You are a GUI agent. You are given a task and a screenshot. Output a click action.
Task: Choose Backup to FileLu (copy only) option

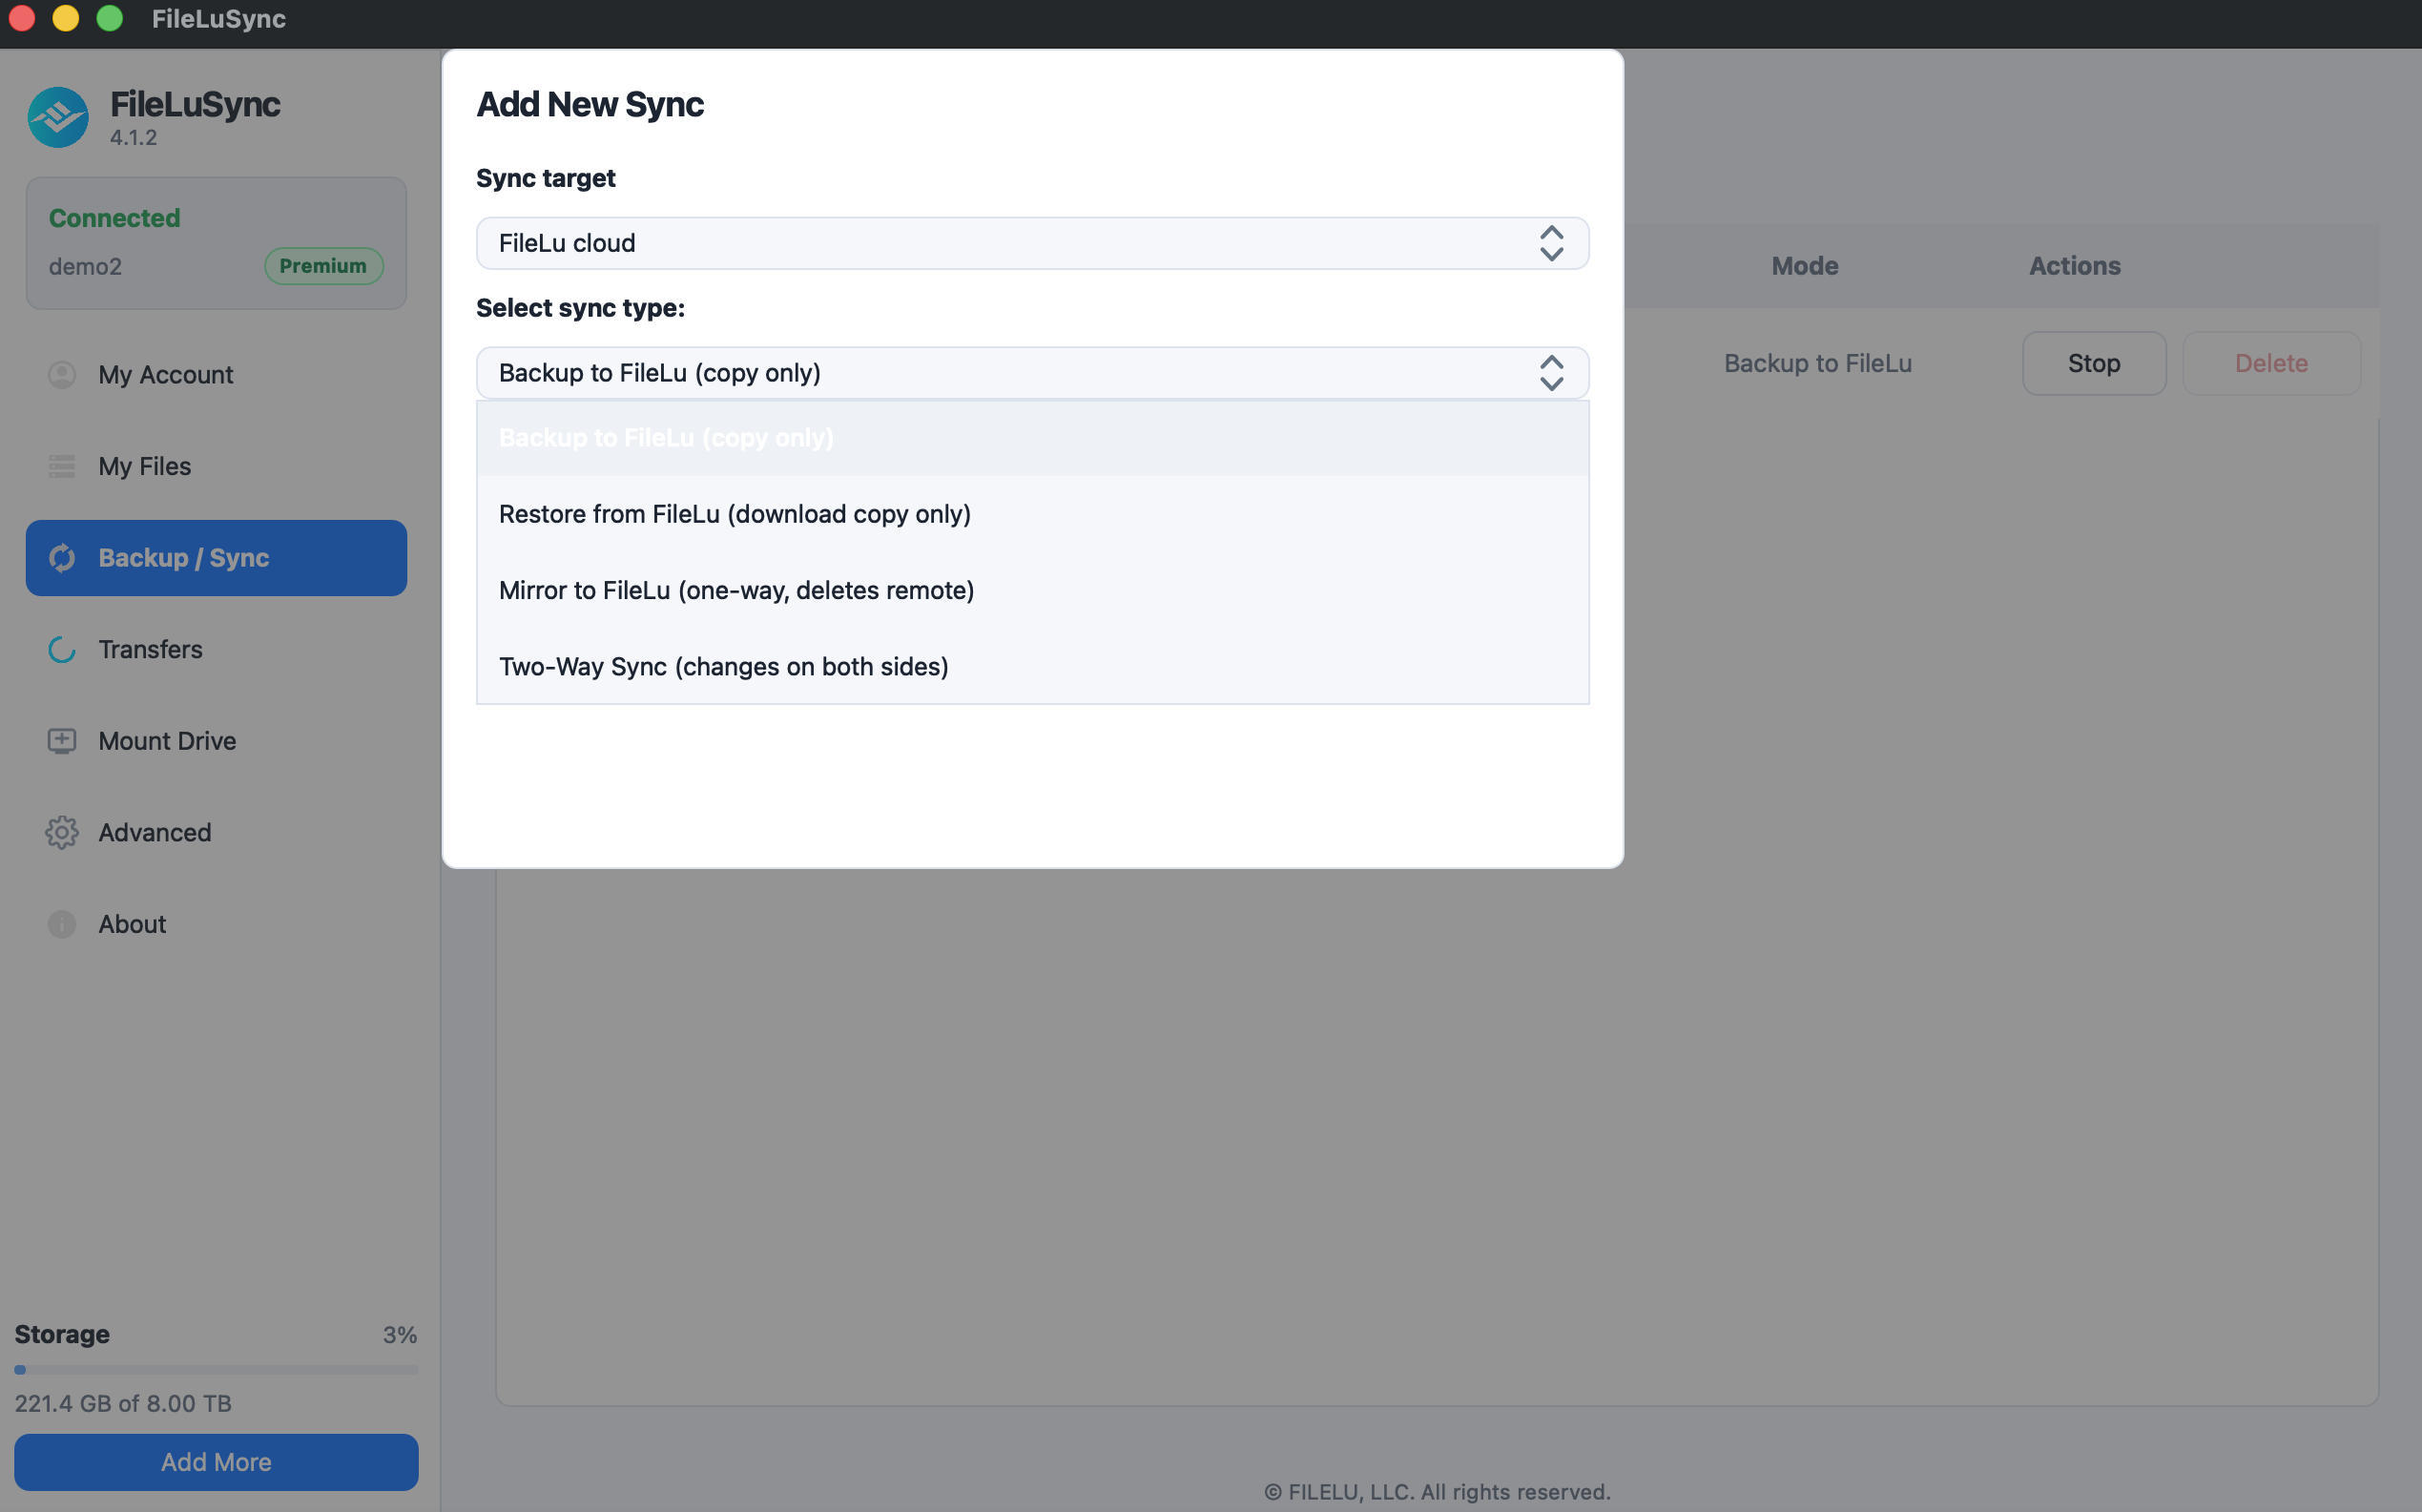pyautogui.click(x=1032, y=438)
